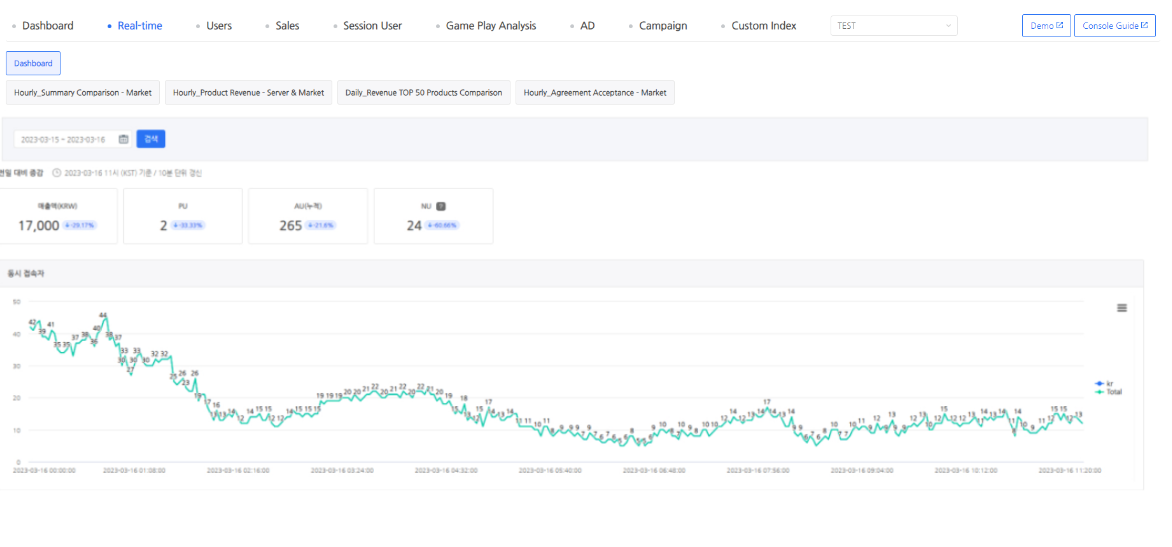Go to the Game Play Analysis tab
This screenshot has width=1172, height=547.
tap(490, 26)
